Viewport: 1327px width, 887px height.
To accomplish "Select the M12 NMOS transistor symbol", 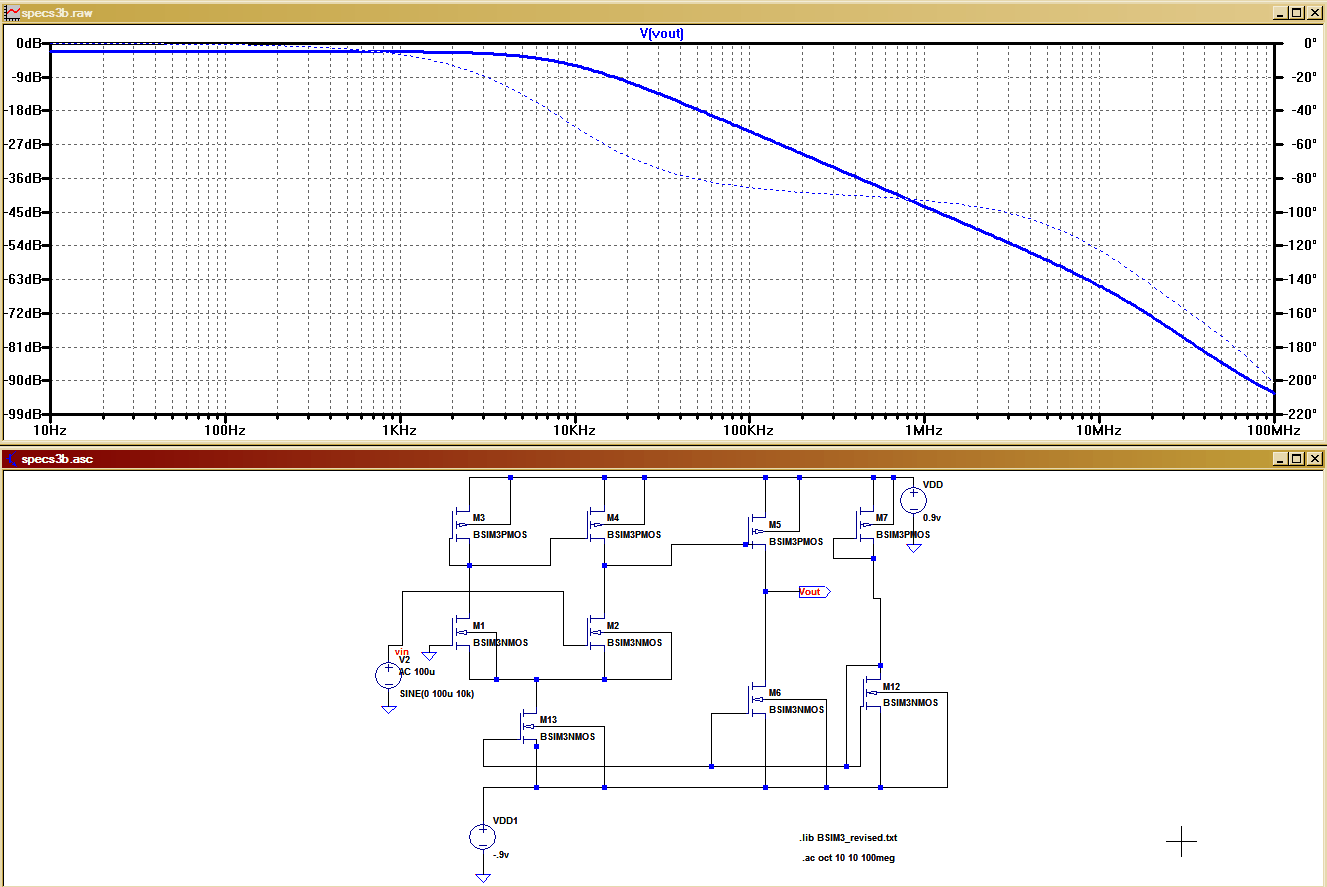I will tap(871, 693).
